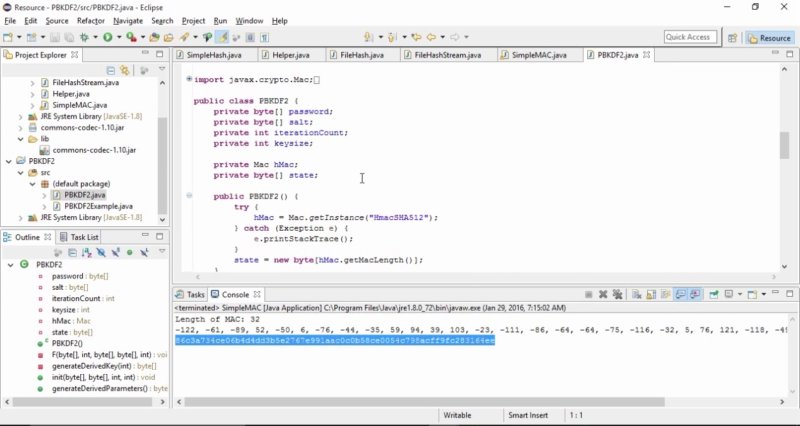800x426 pixels.
Task: Minimize the Project Explorer panel
Action: [x=145, y=54]
